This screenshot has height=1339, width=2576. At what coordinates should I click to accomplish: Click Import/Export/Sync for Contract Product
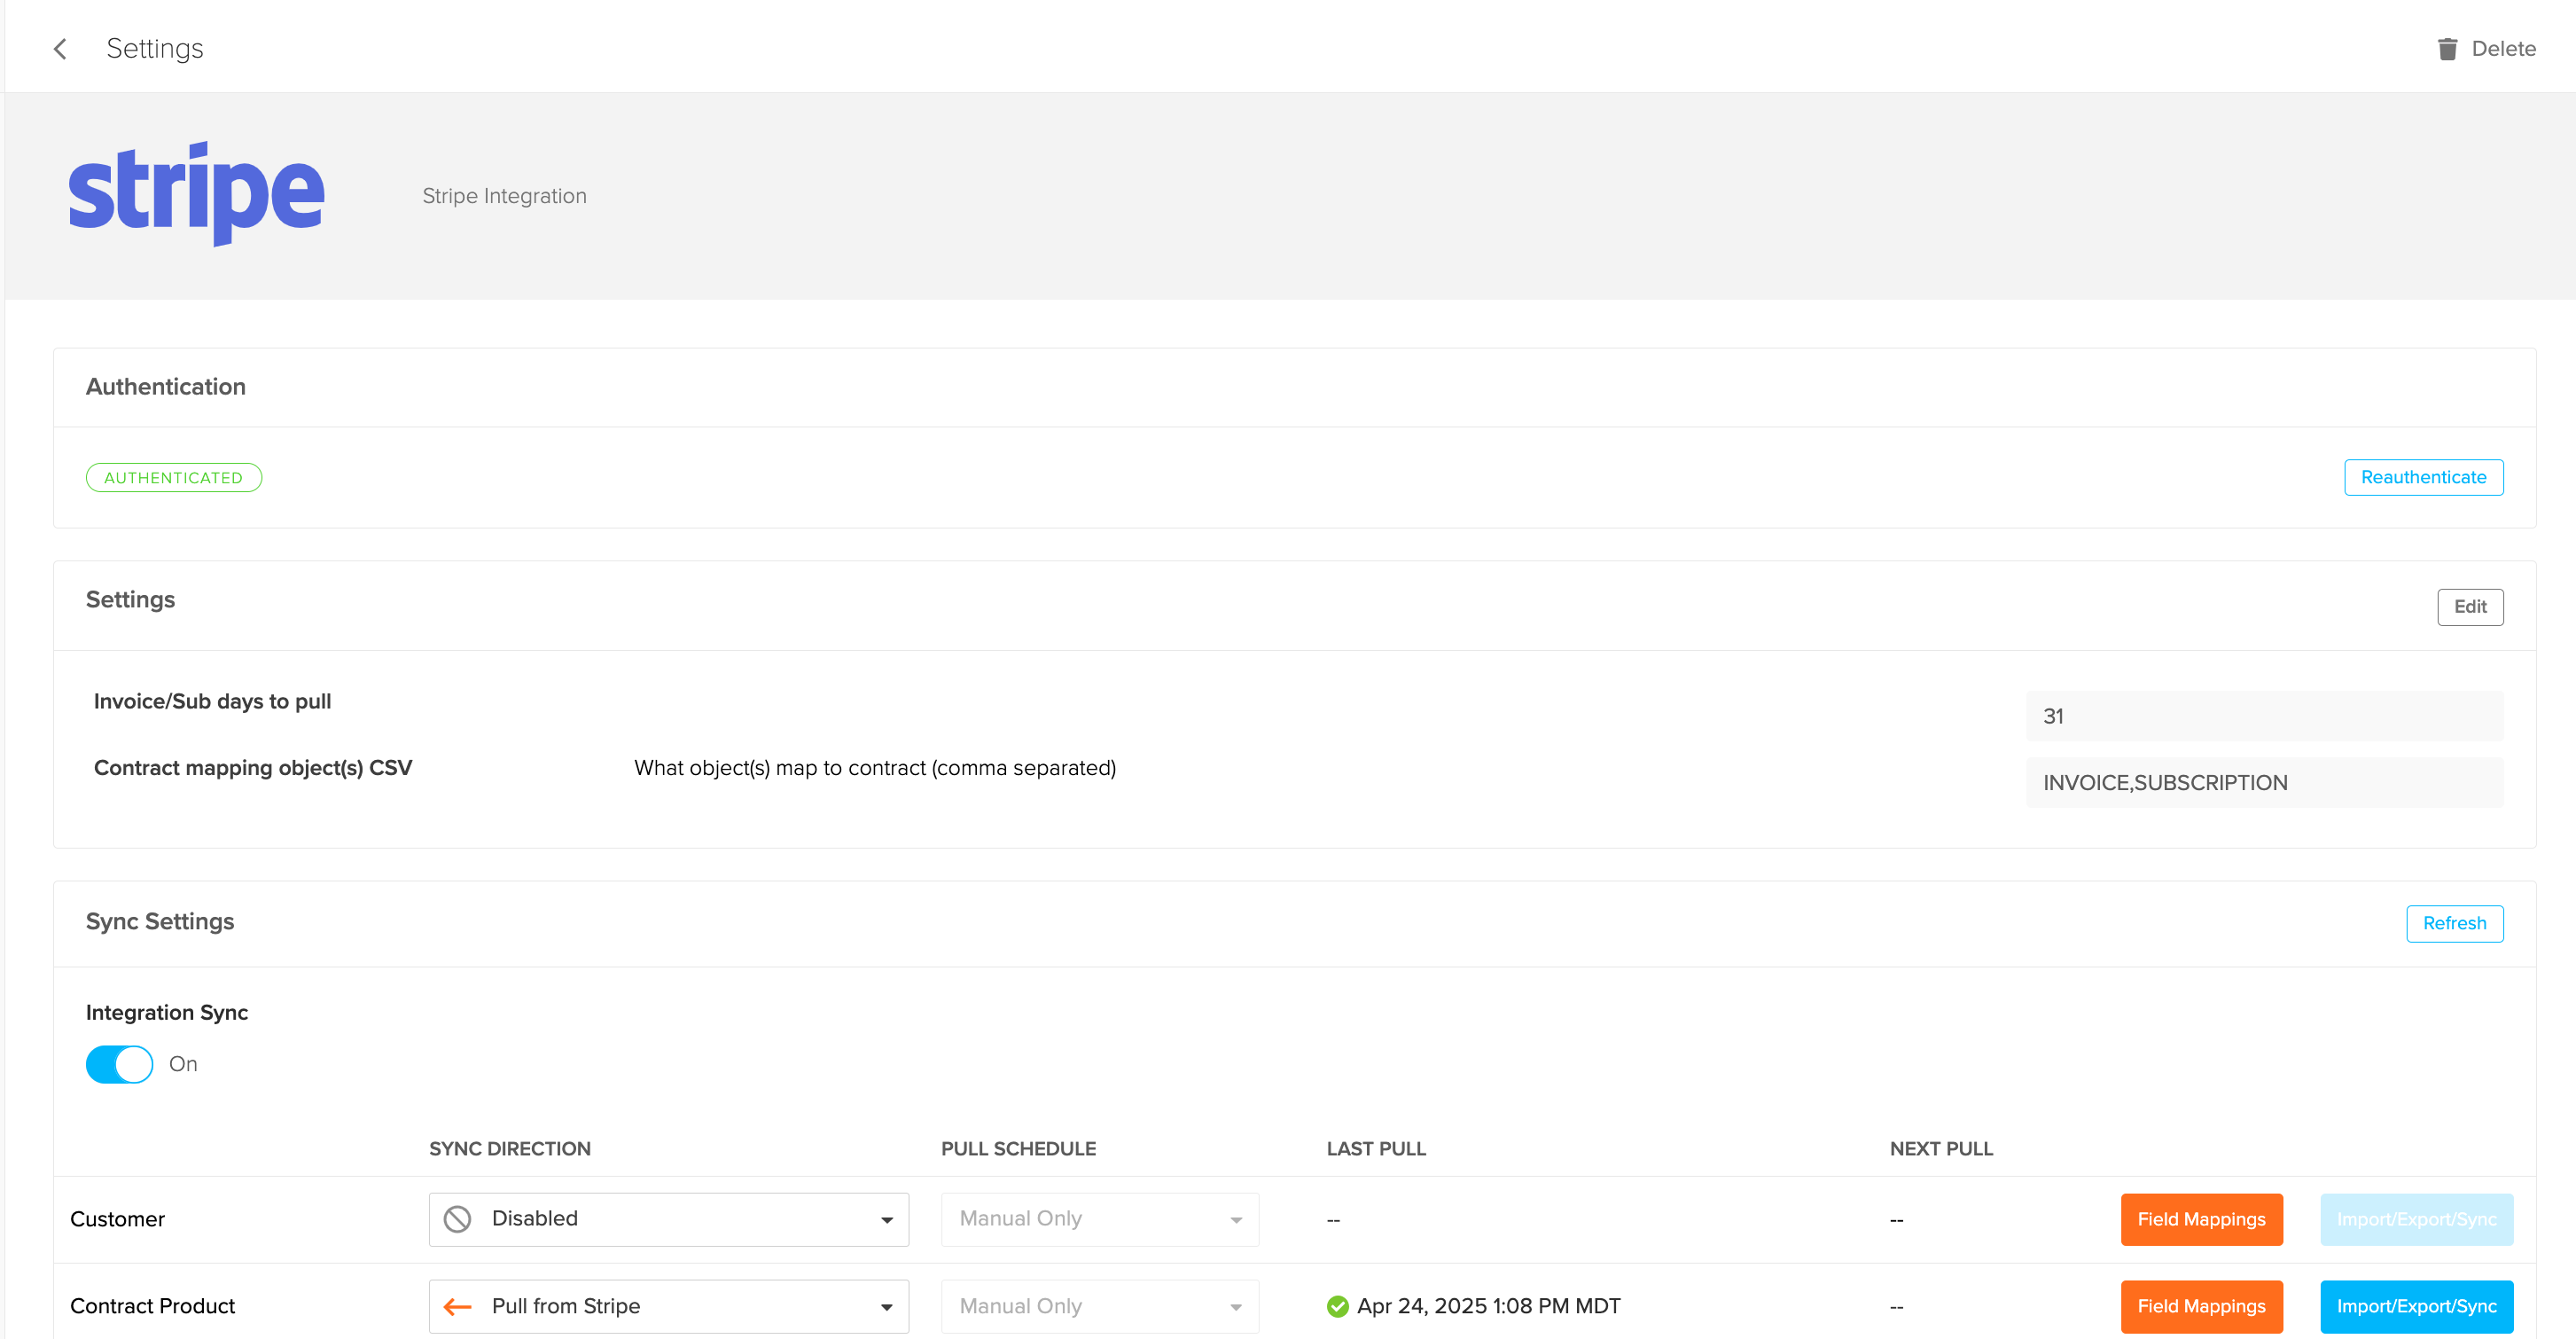click(2416, 1306)
